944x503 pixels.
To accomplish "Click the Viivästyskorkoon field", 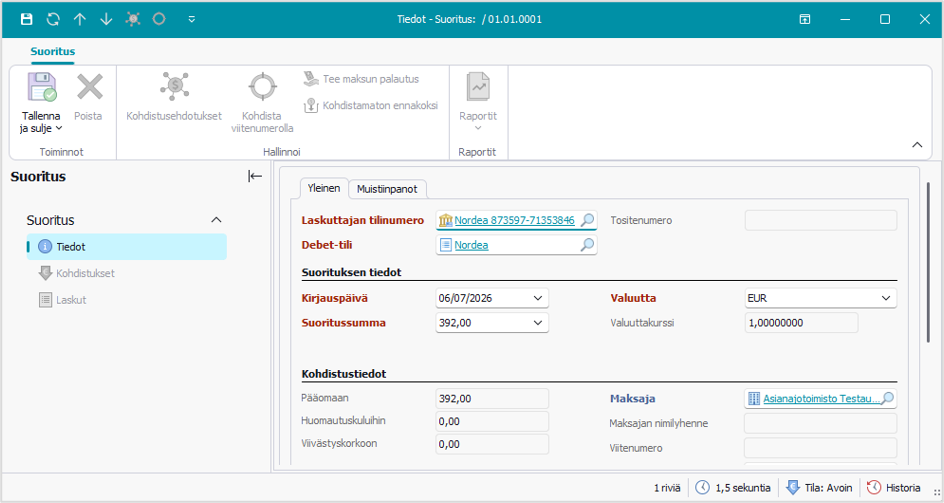I will (492, 444).
